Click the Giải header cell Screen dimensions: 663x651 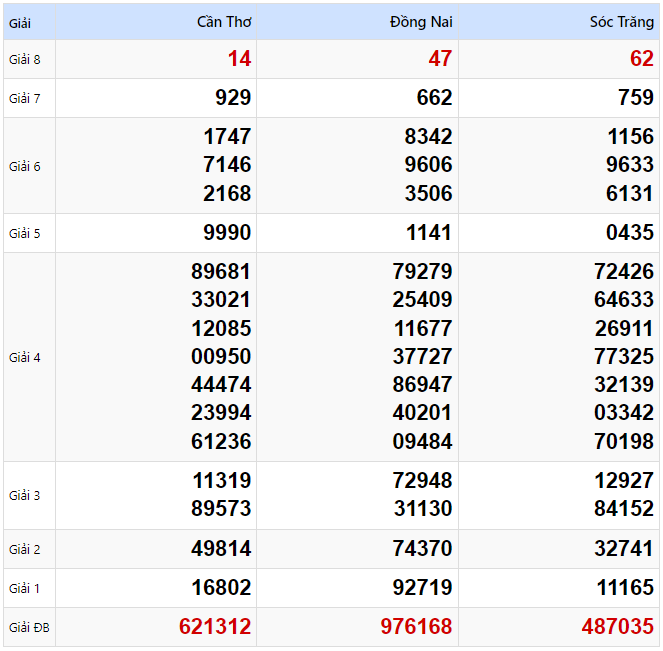tap(21, 22)
